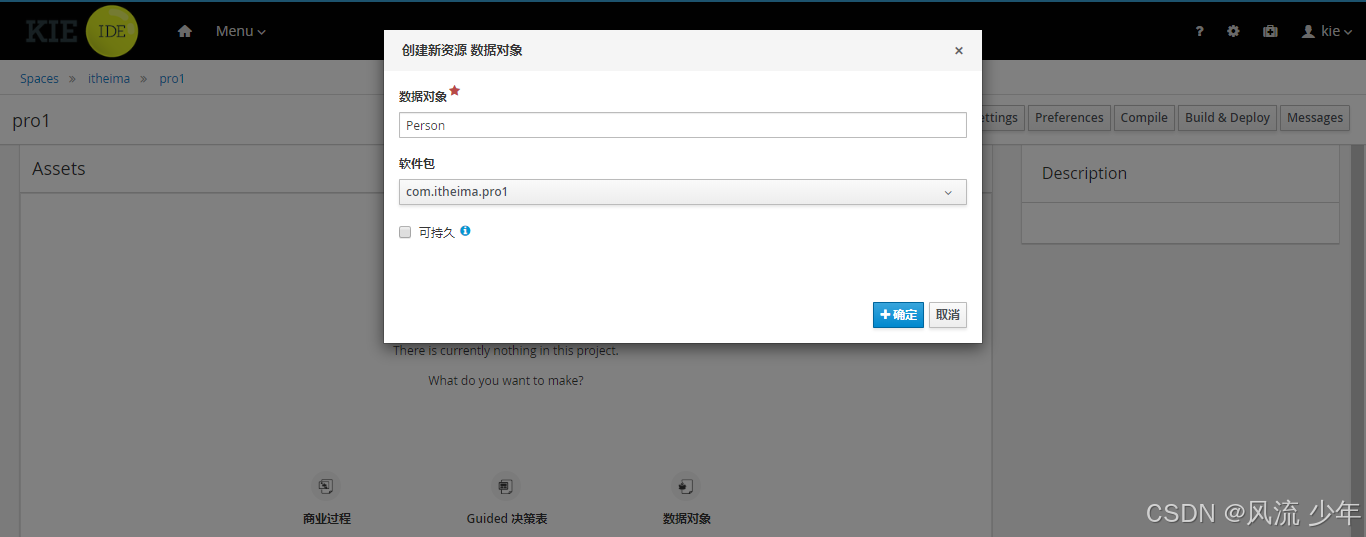This screenshot has height=537, width=1366.
Task: Click the 商业过程 asset icon
Action: 325,487
